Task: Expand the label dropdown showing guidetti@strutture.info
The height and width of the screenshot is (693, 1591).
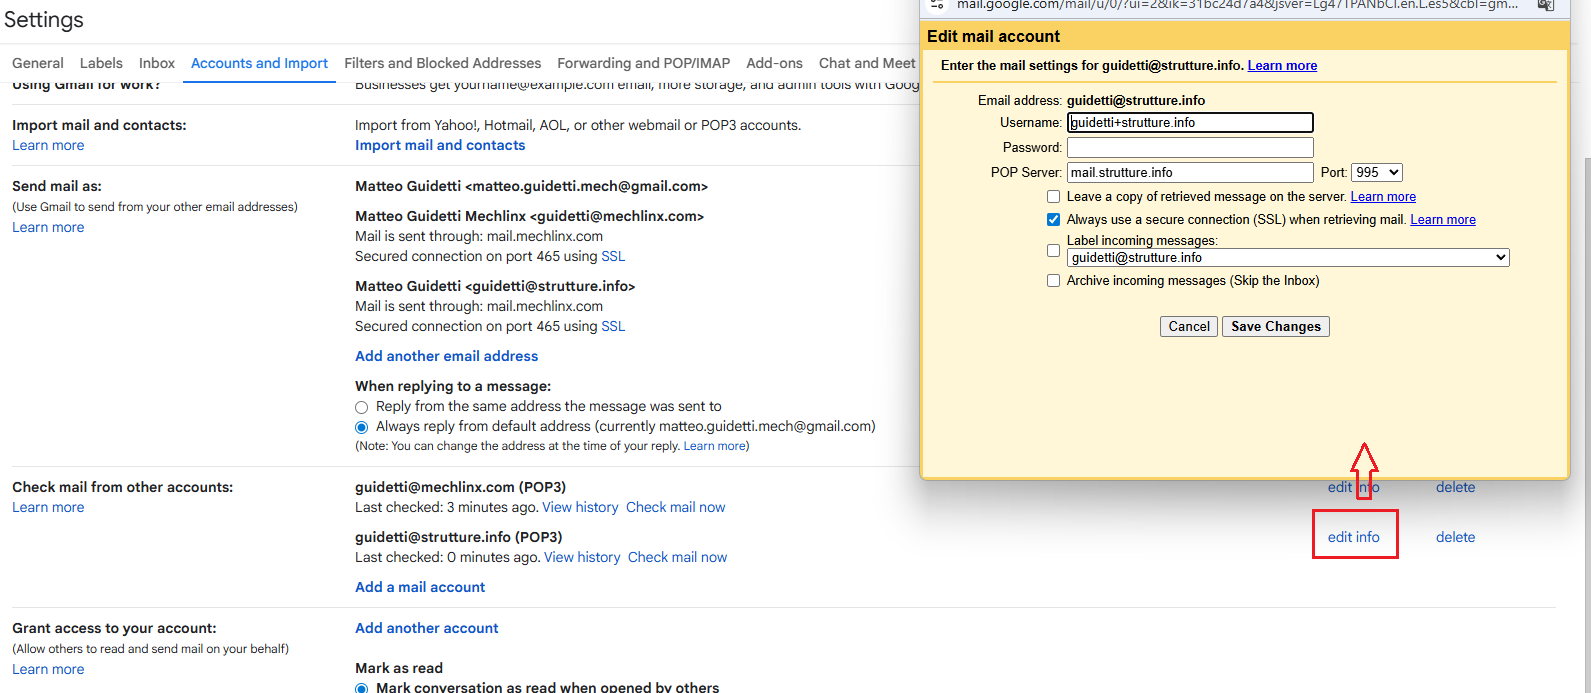Action: click(1287, 258)
